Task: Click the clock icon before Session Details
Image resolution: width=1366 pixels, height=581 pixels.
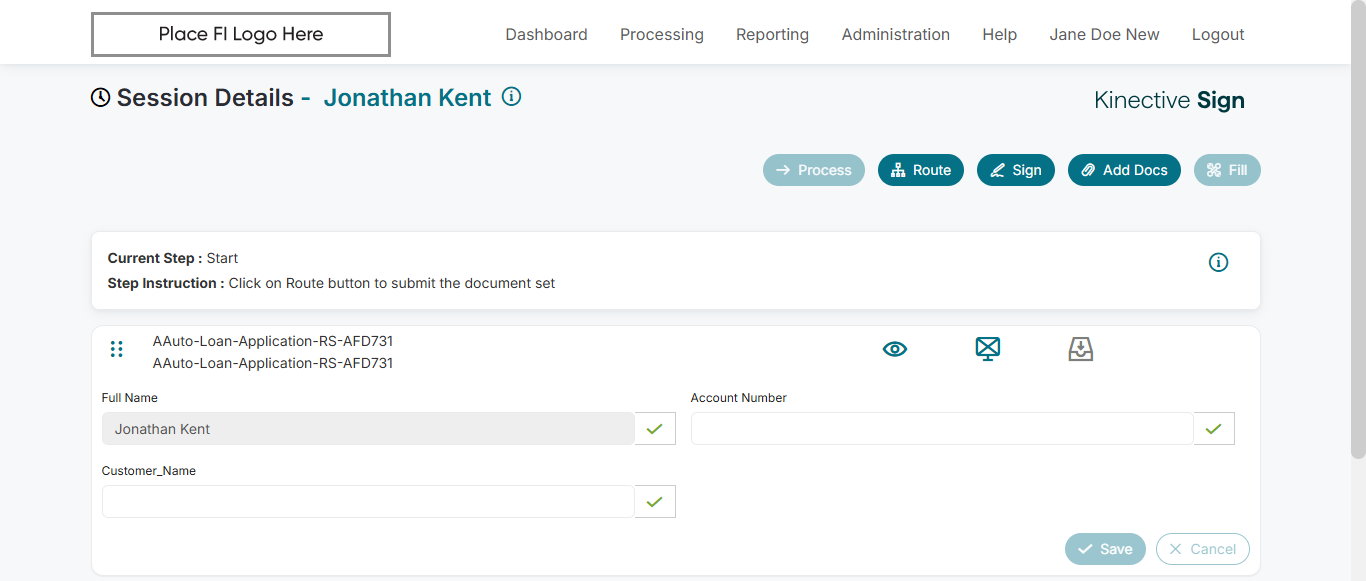Action: click(x=100, y=98)
